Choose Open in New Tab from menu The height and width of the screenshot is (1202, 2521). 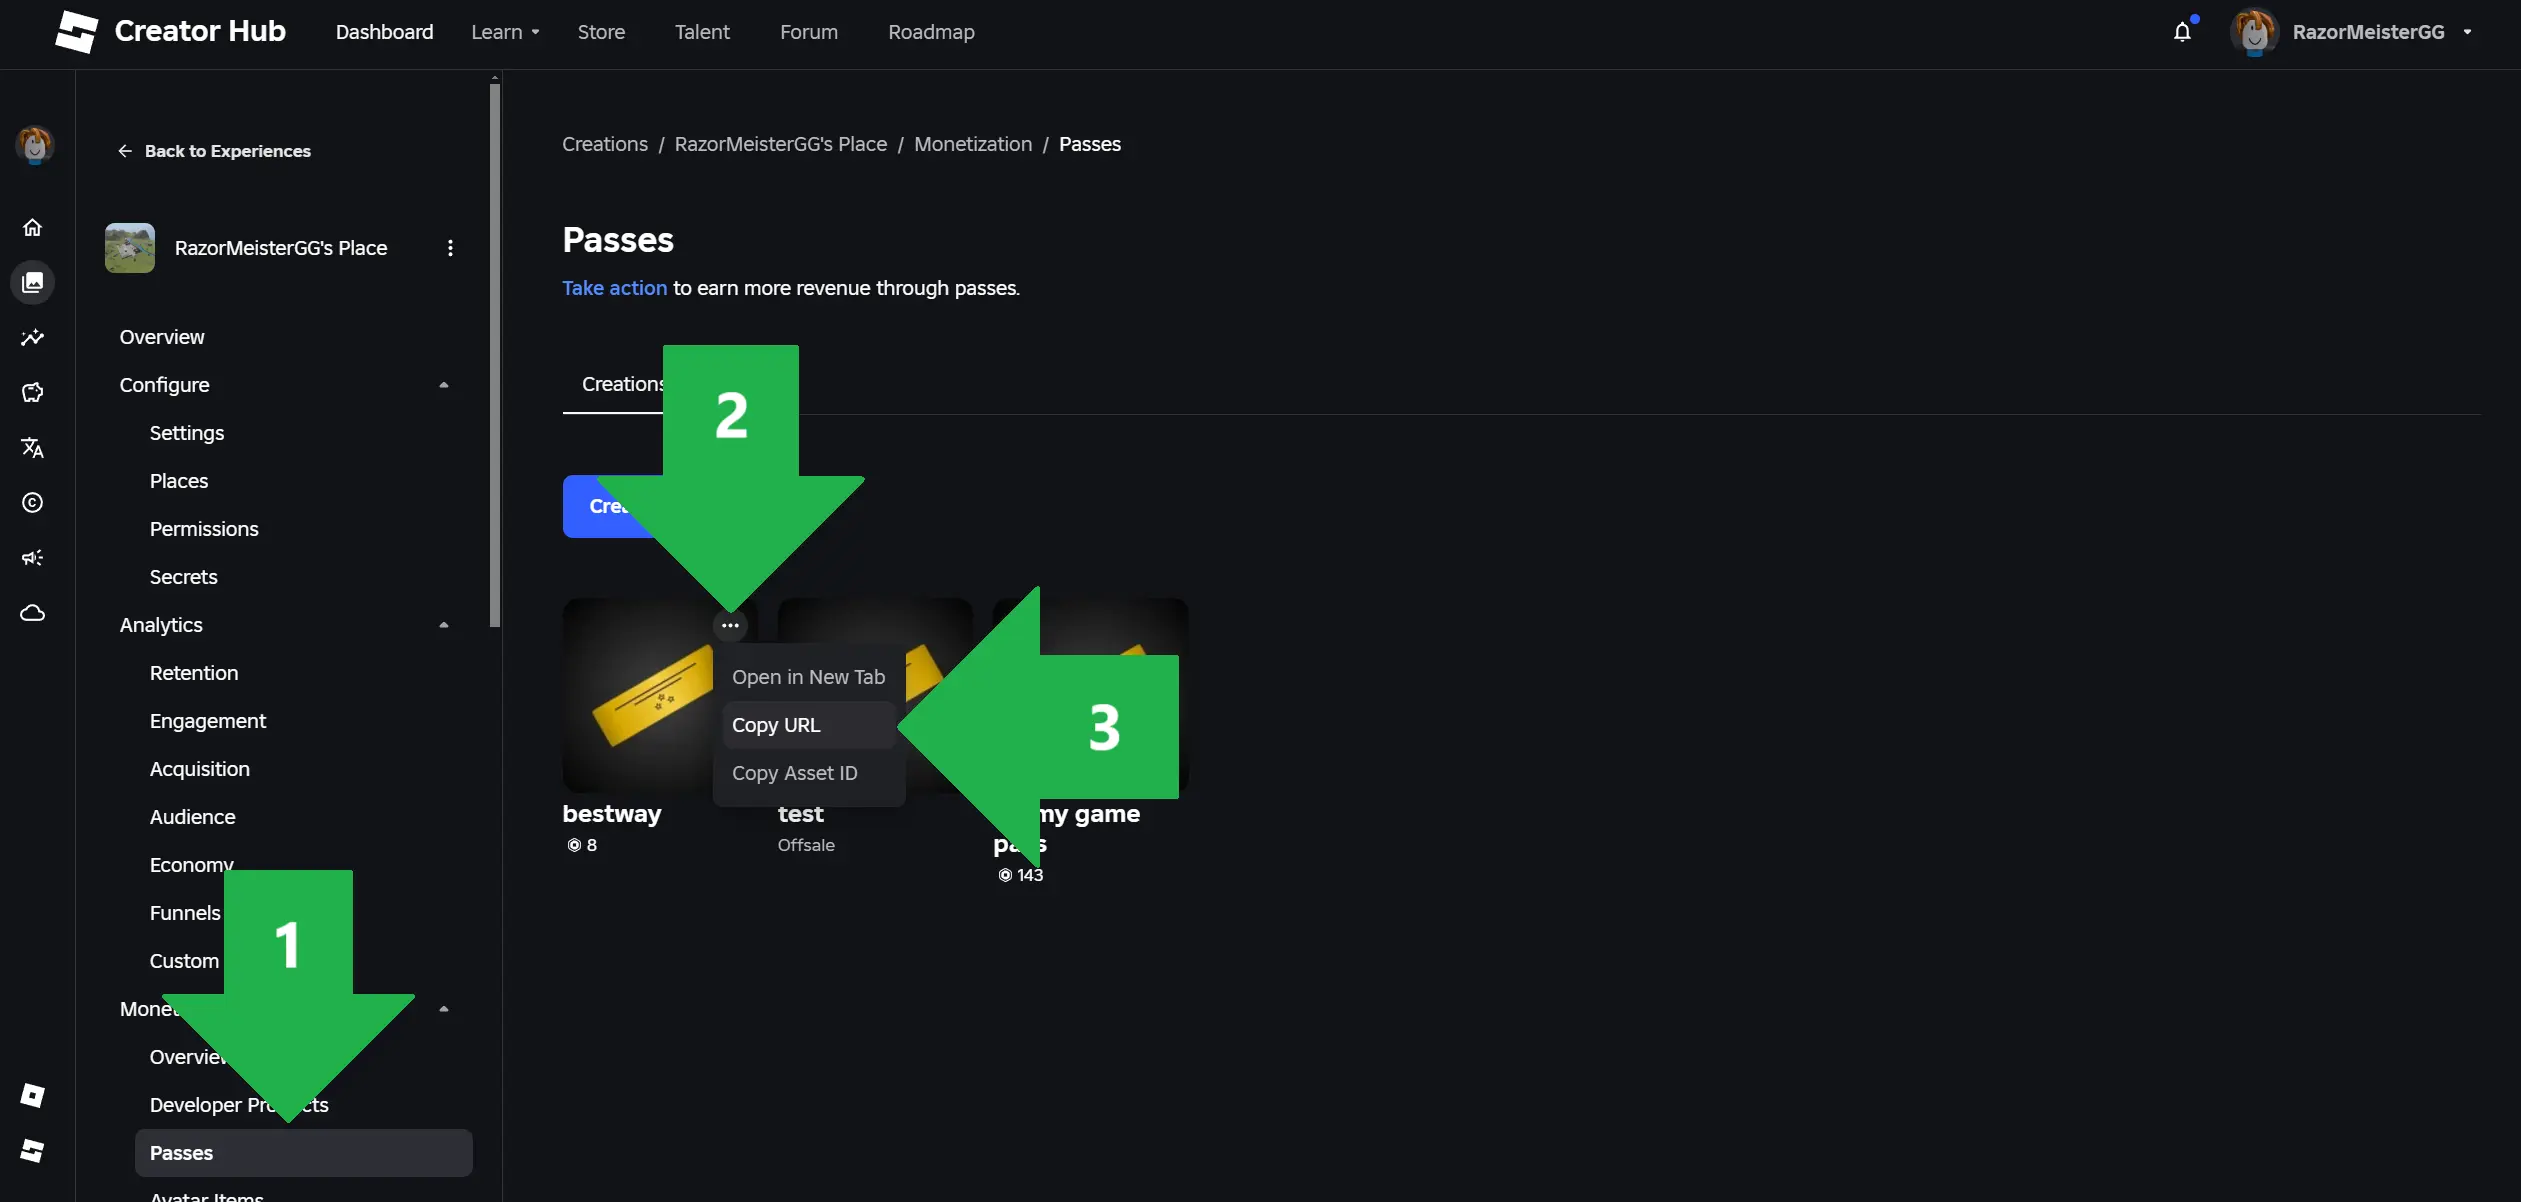(809, 677)
